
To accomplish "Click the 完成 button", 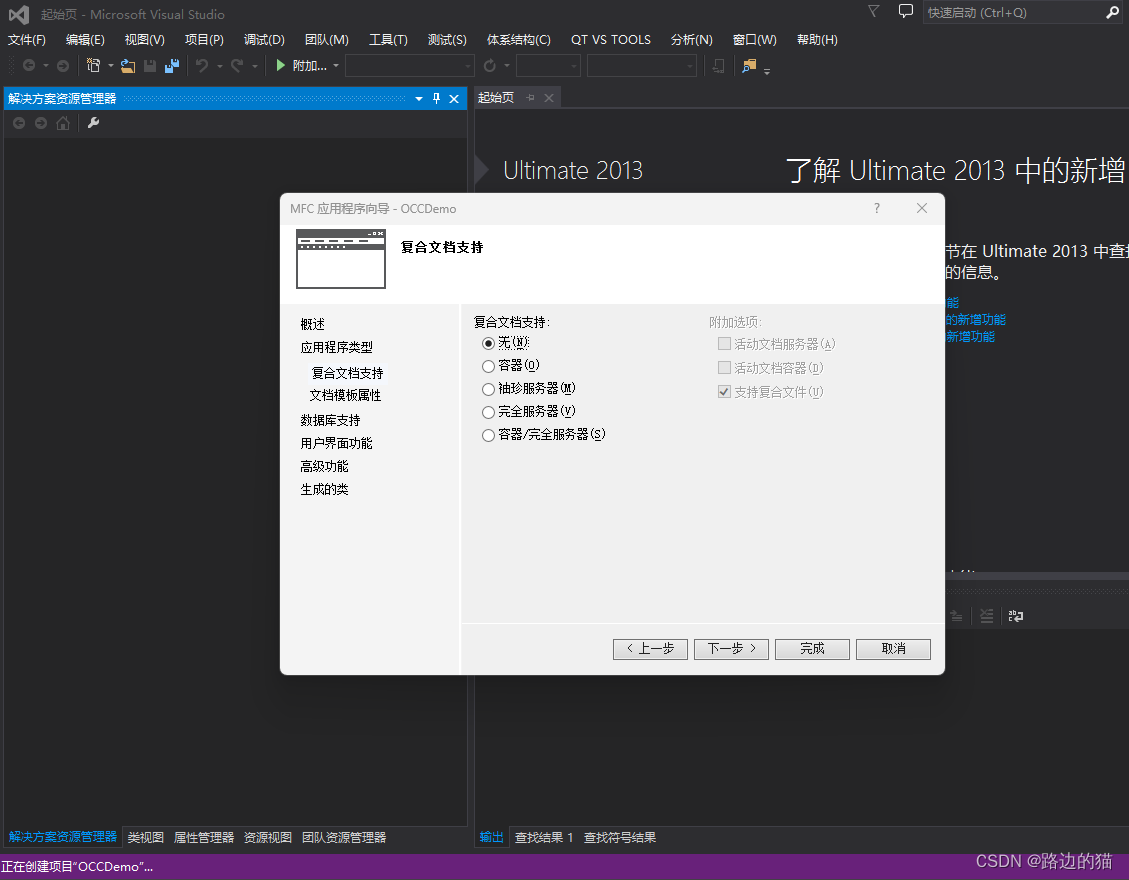I will pos(812,649).
